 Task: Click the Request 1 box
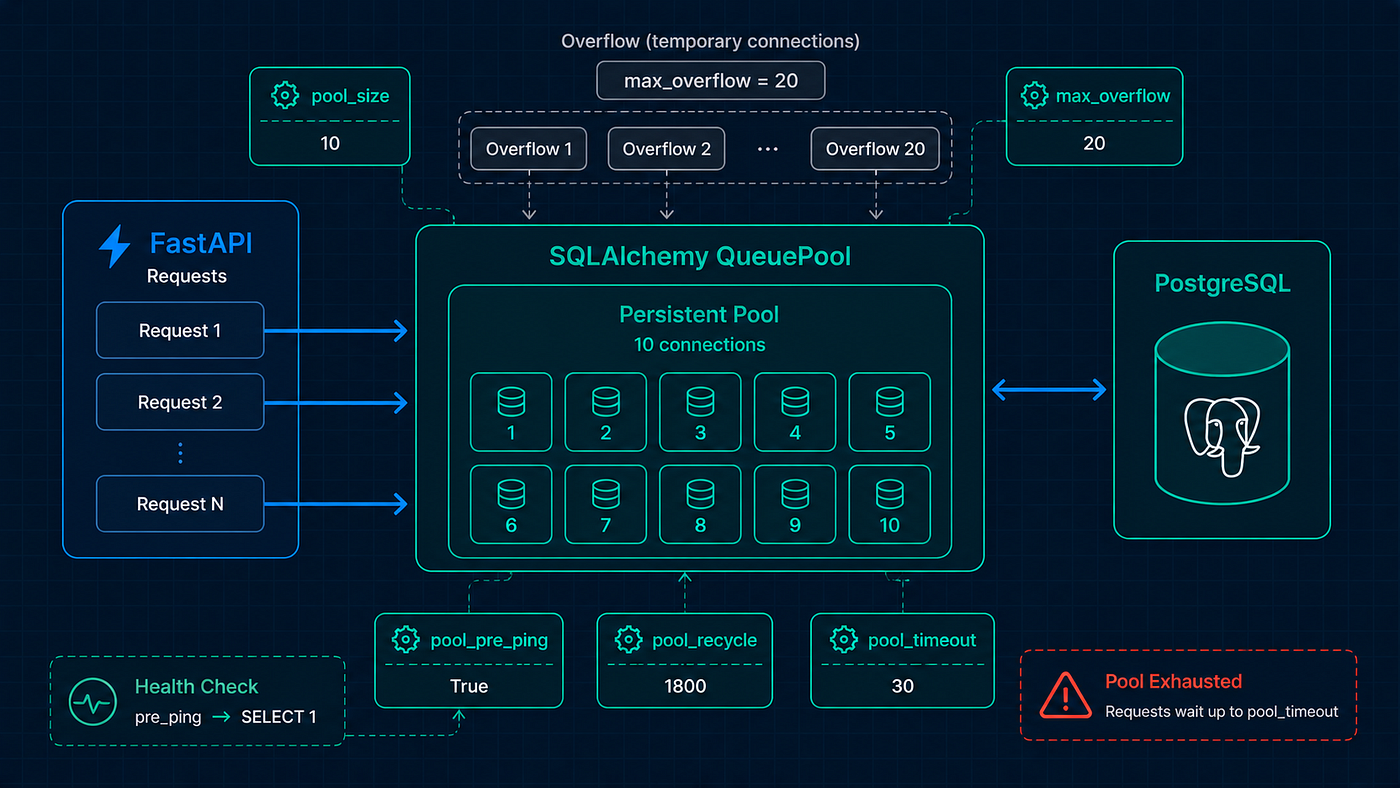180,330
